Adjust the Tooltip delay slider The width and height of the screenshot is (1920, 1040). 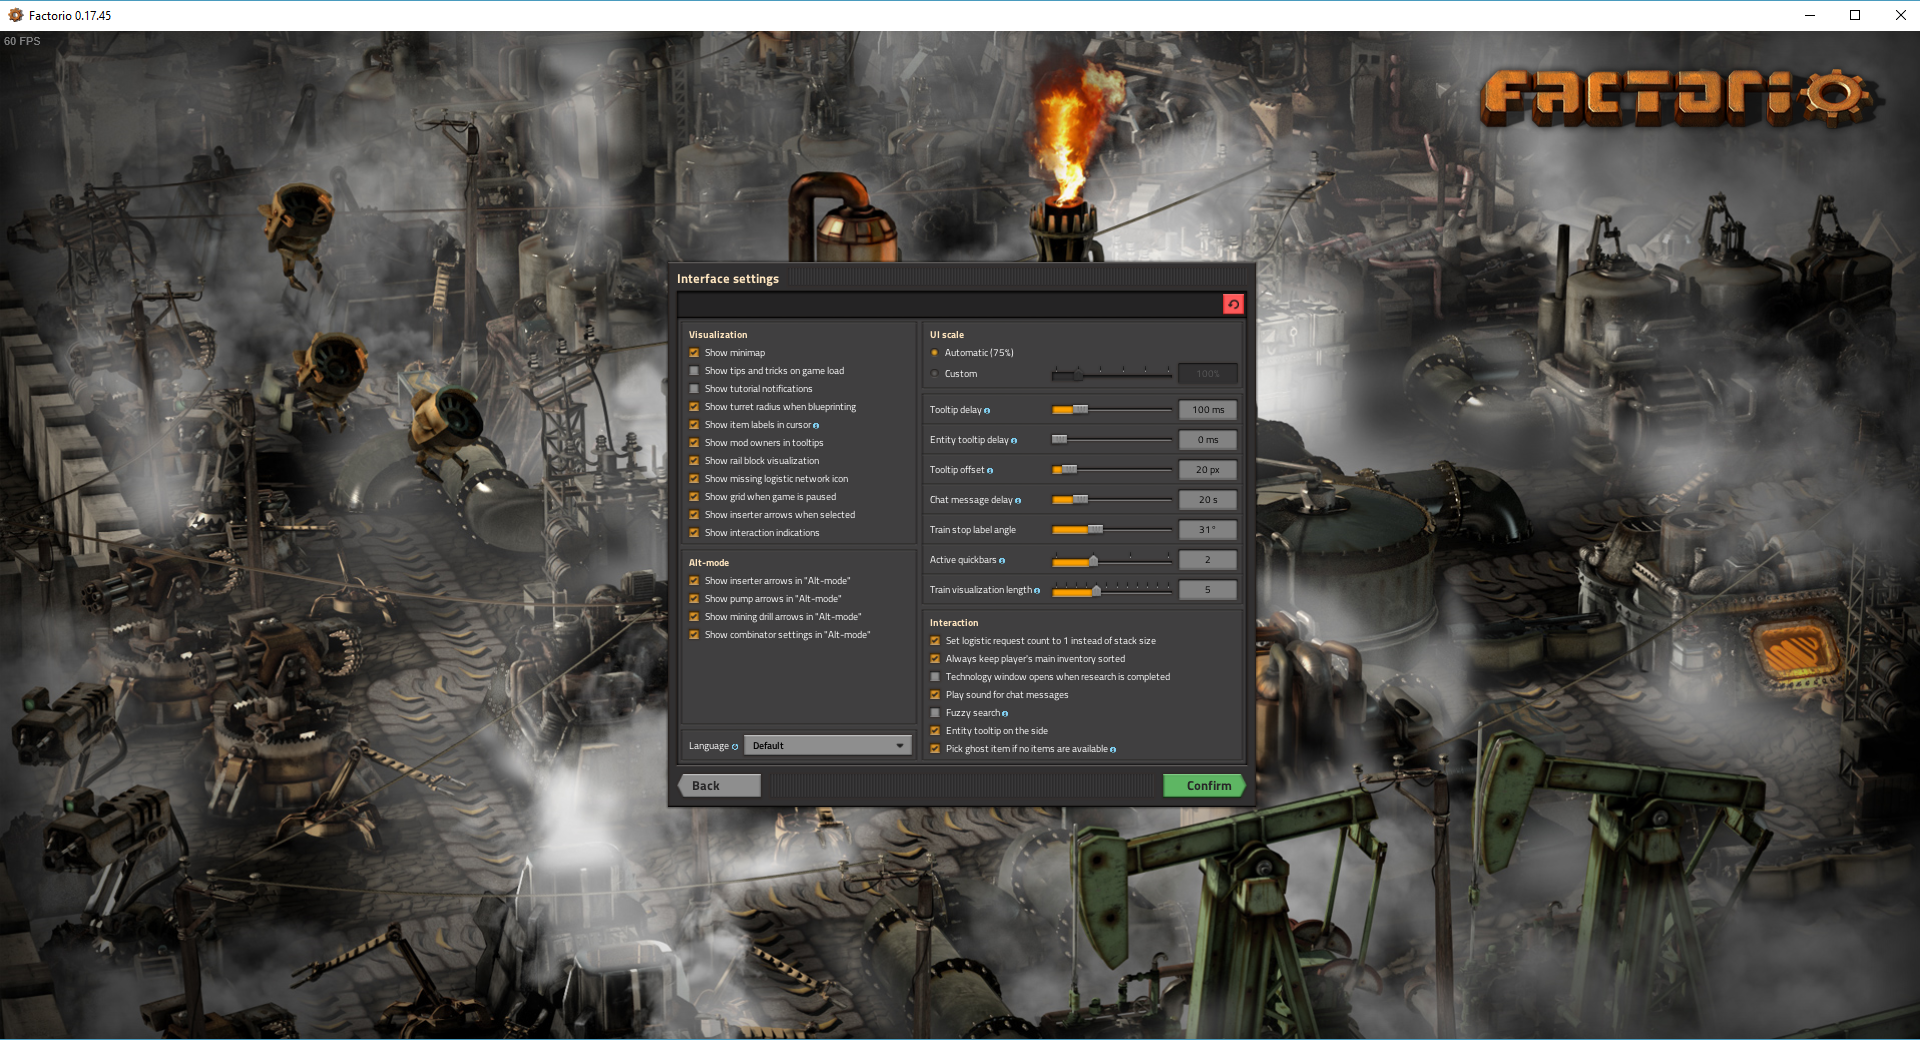click(1111, 410)
